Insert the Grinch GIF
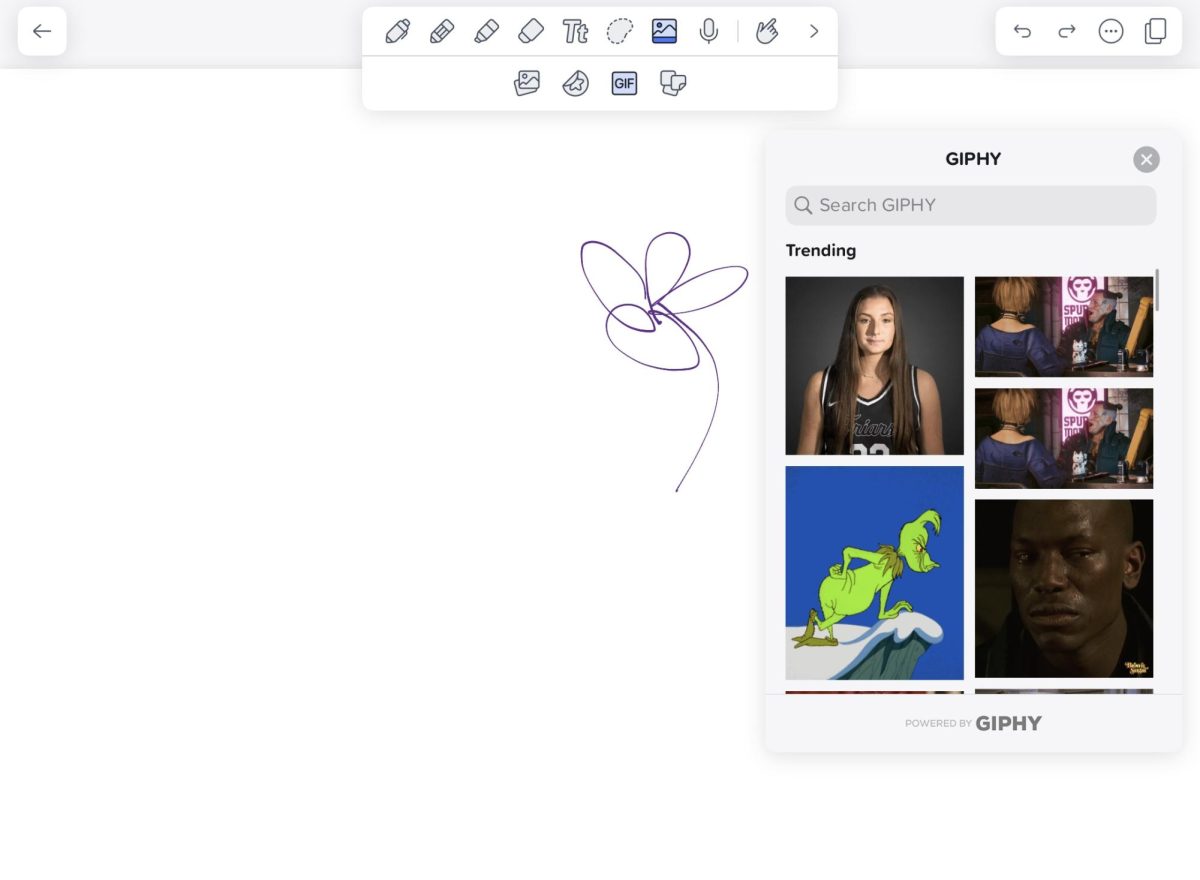 pos(875,573)
